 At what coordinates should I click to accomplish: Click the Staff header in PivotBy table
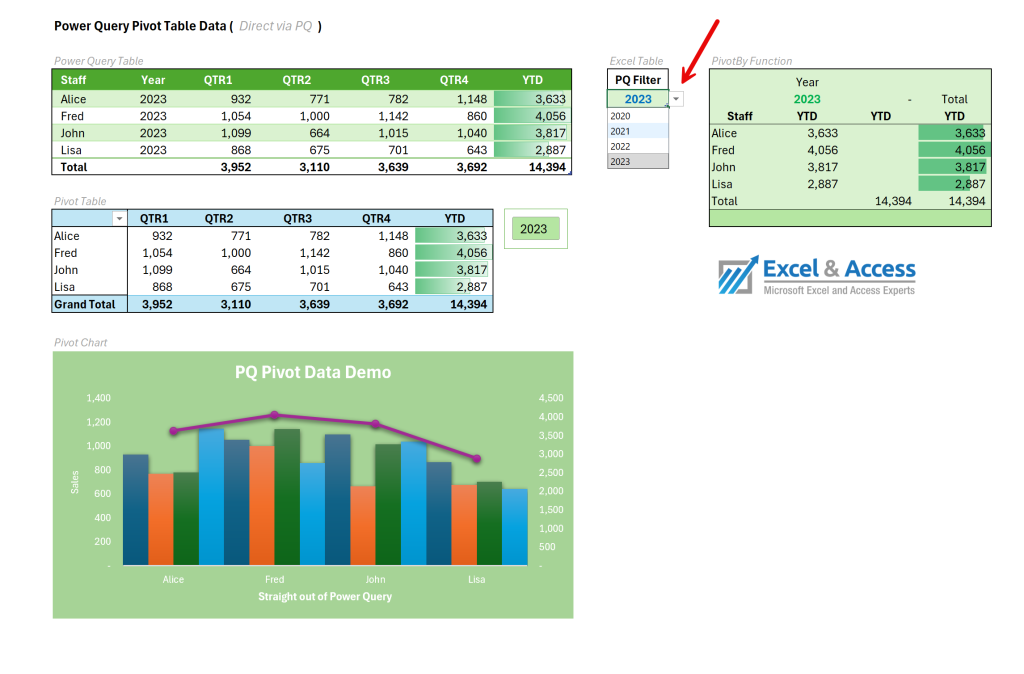click(x=739, y=116)
